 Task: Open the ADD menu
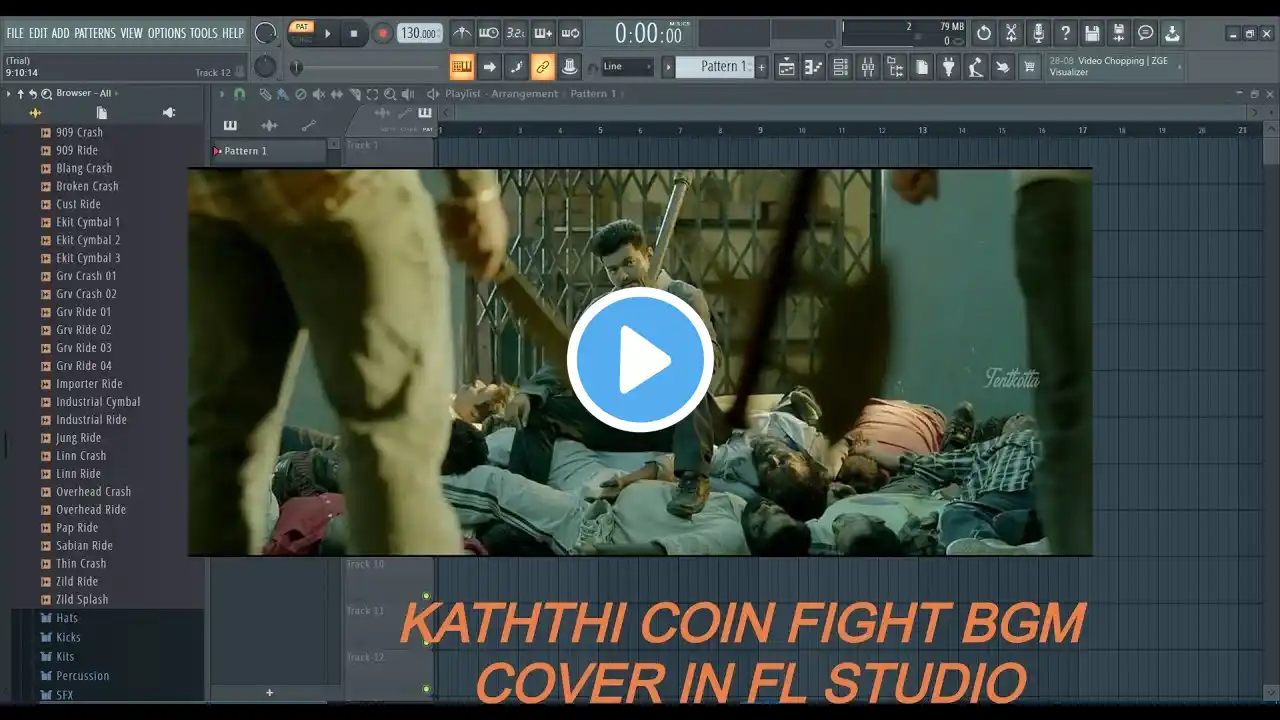[x=61, y=33]
